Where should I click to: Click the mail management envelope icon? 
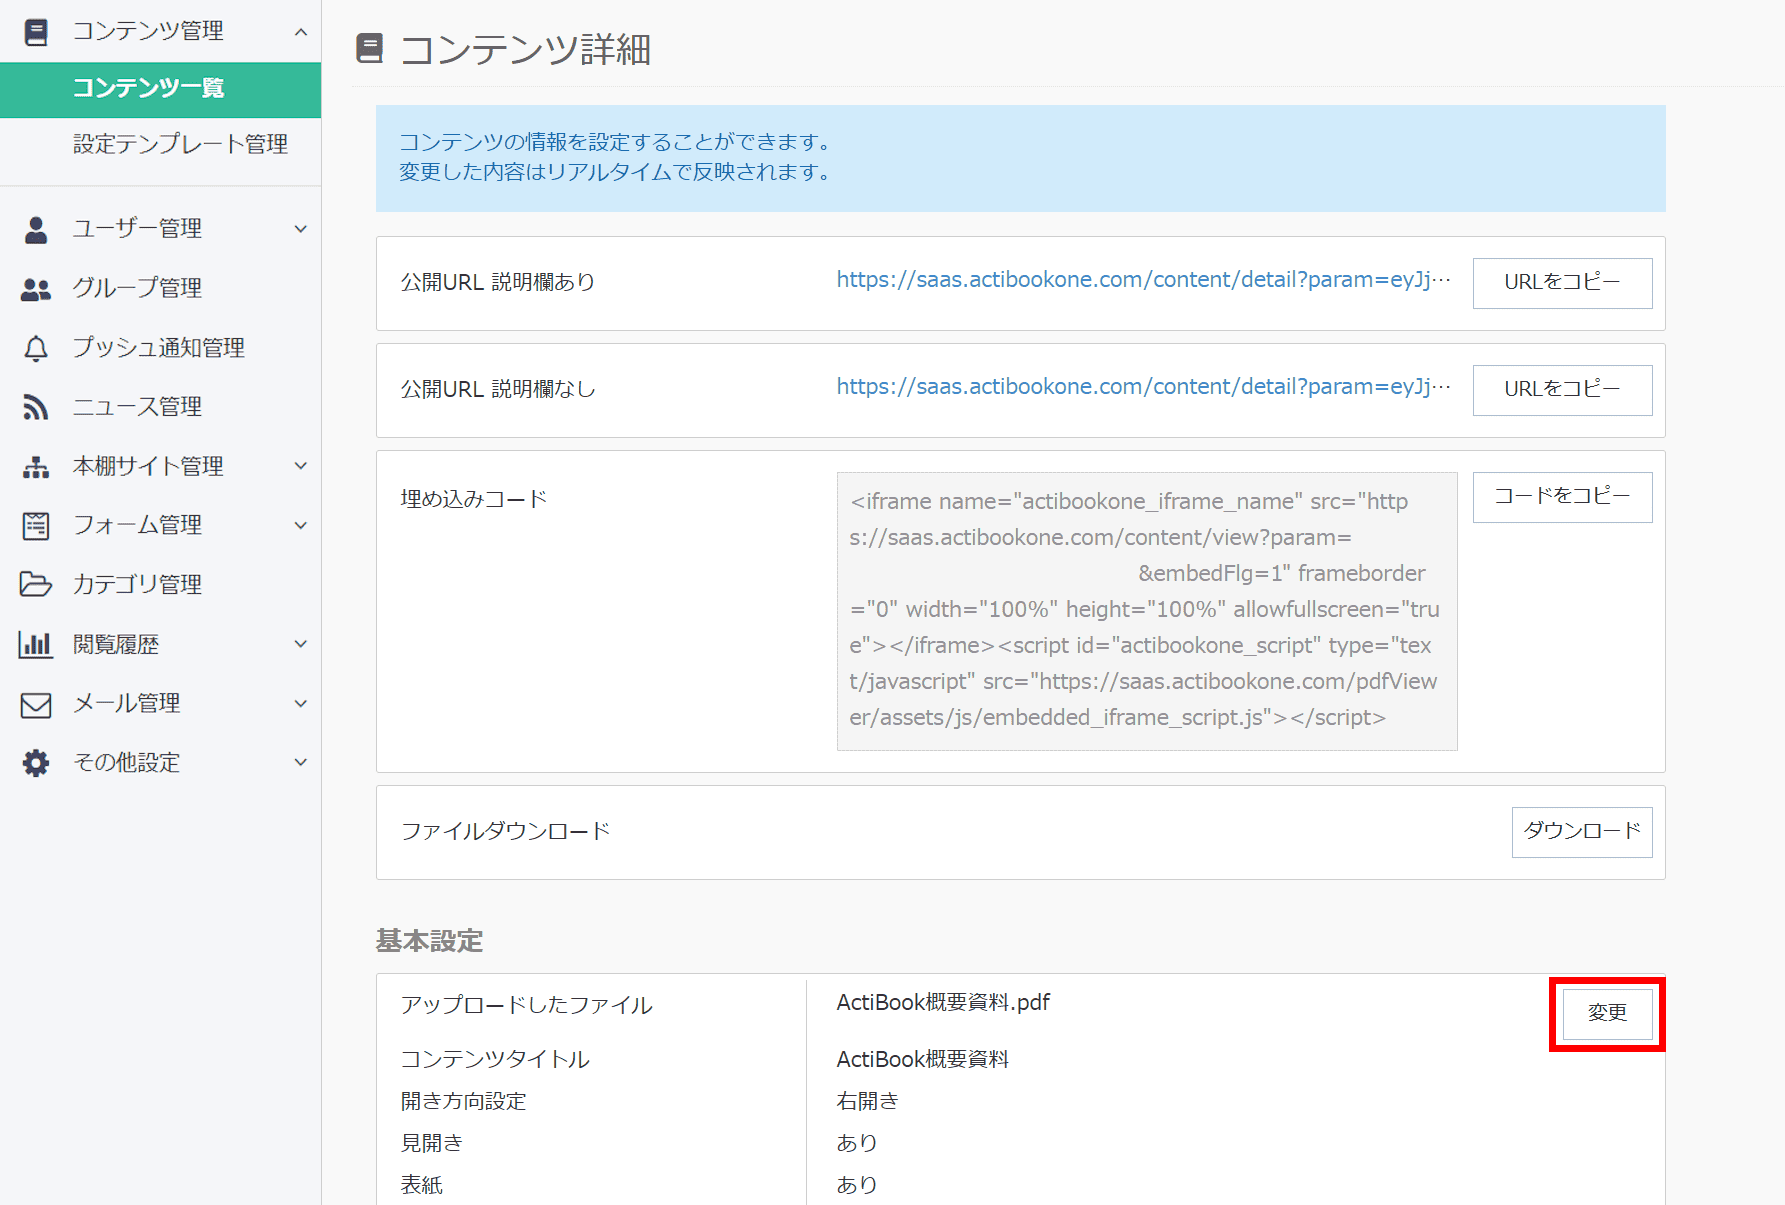36,704
